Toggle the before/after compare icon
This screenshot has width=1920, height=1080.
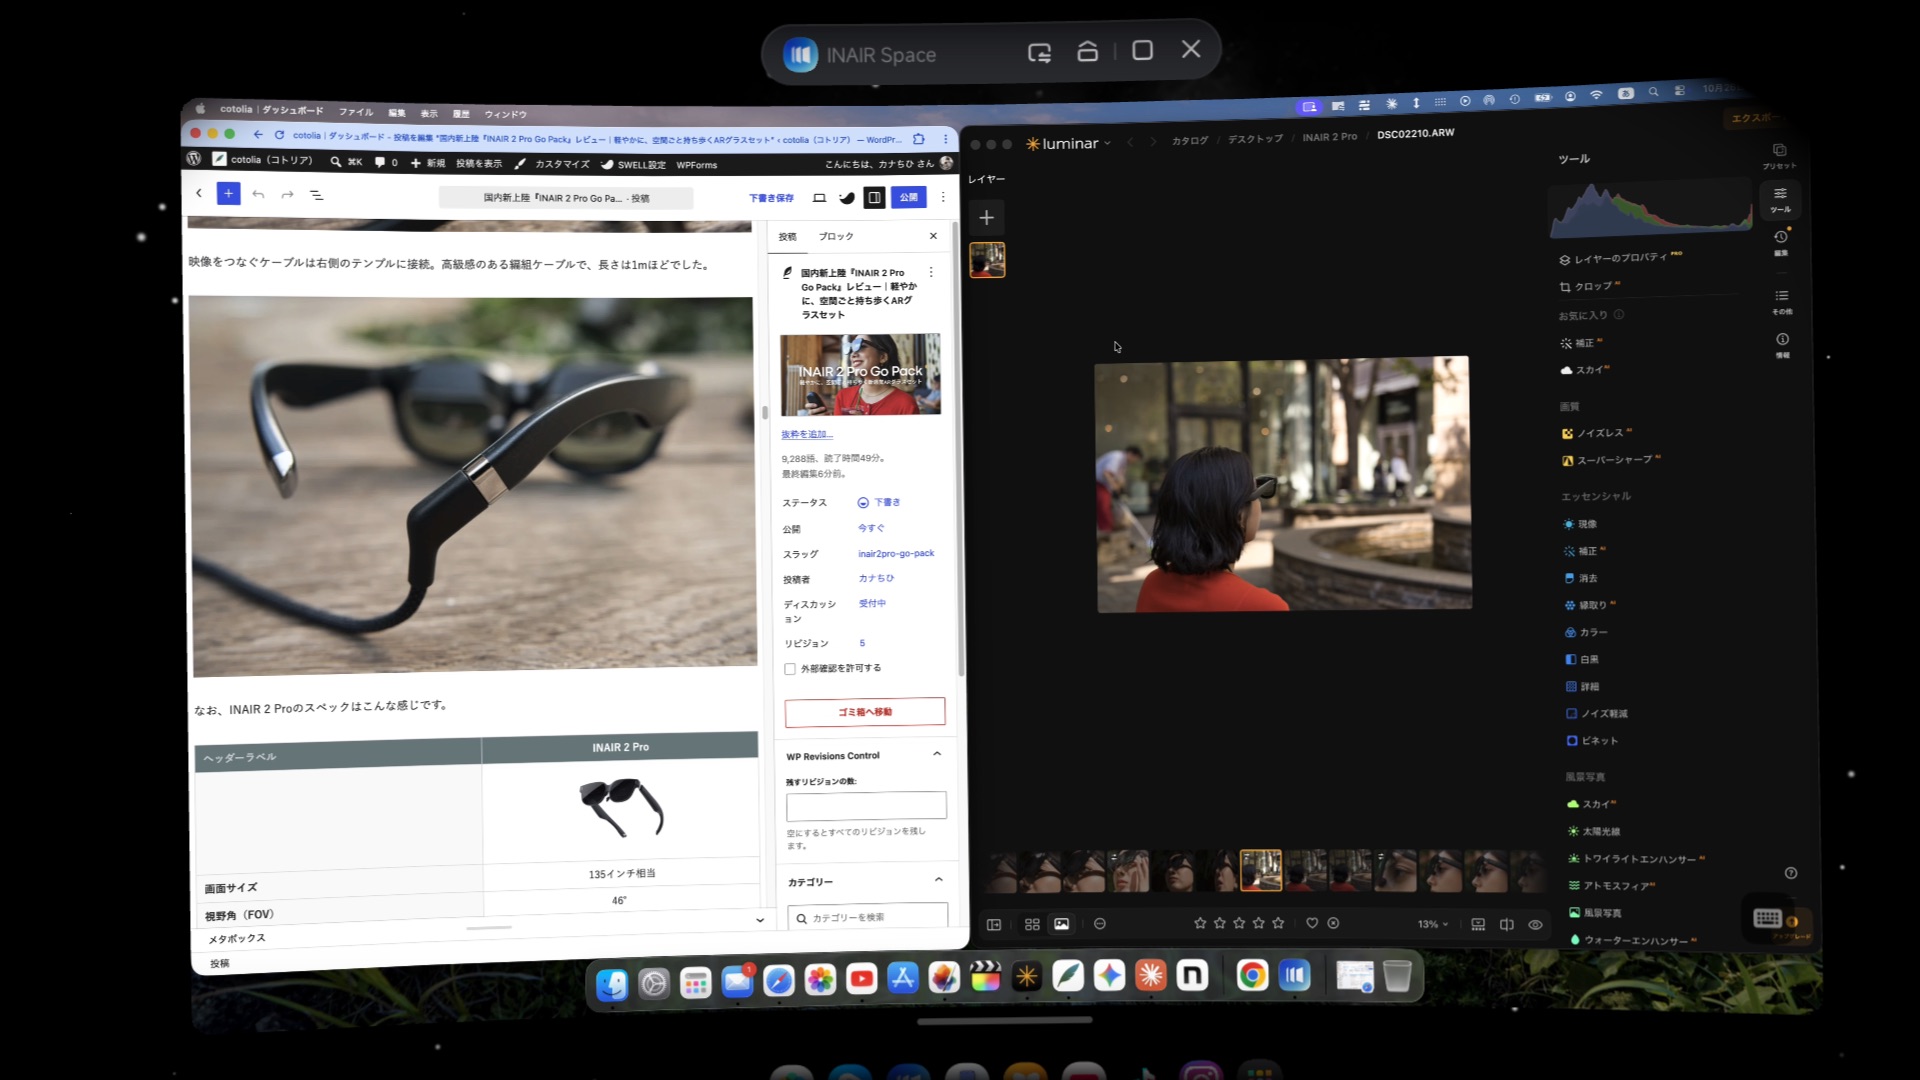coord(1506,924)
